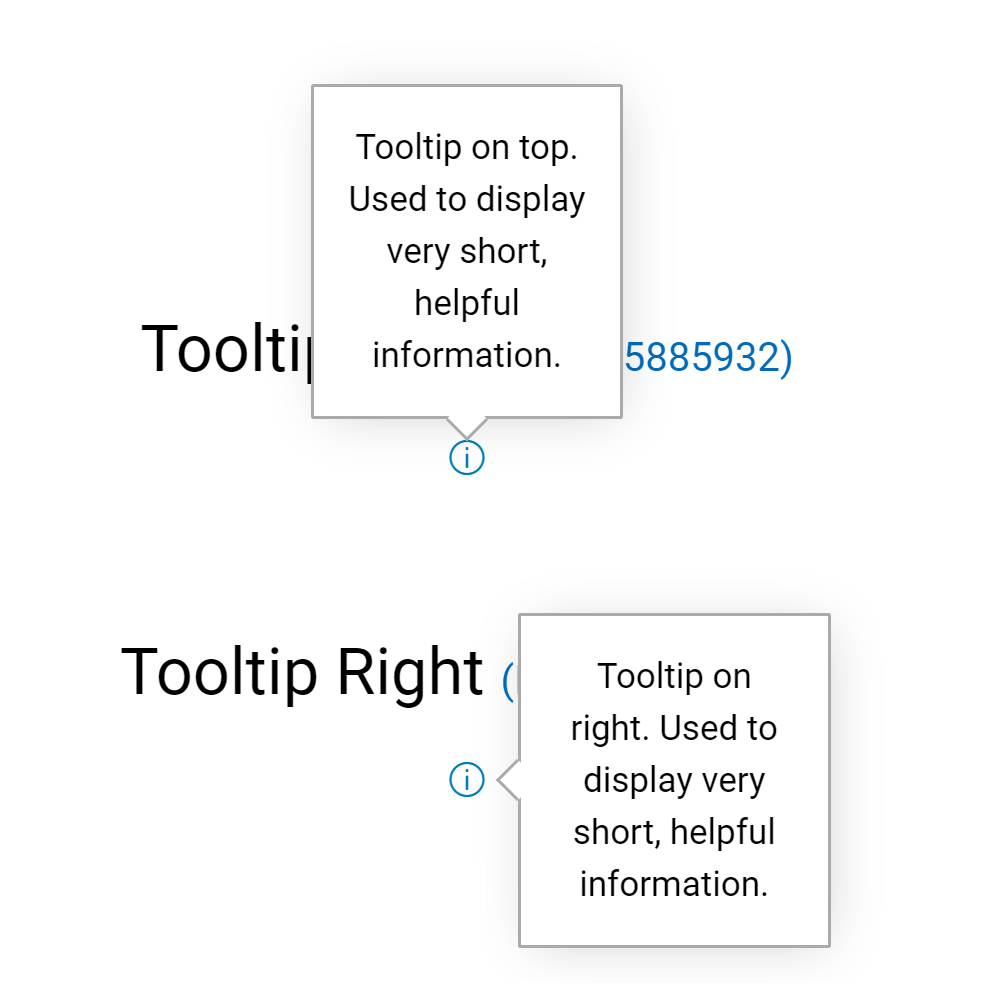
Task: Click 'information.' in the top tooltip
Action: (467, 355)
